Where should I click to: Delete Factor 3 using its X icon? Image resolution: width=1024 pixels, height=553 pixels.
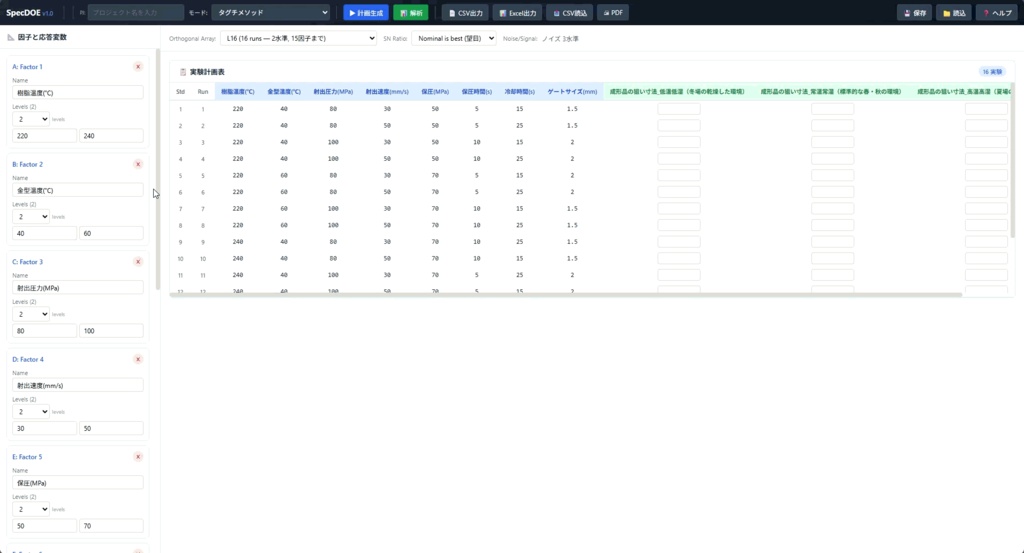(138, 262)
